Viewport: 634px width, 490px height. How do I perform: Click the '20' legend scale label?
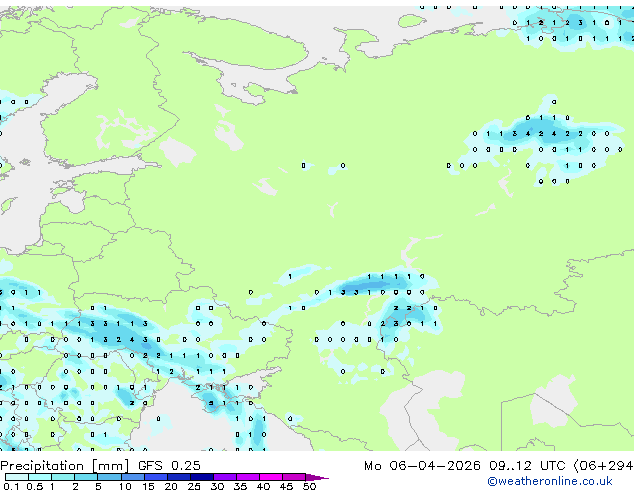pos(171,486)
